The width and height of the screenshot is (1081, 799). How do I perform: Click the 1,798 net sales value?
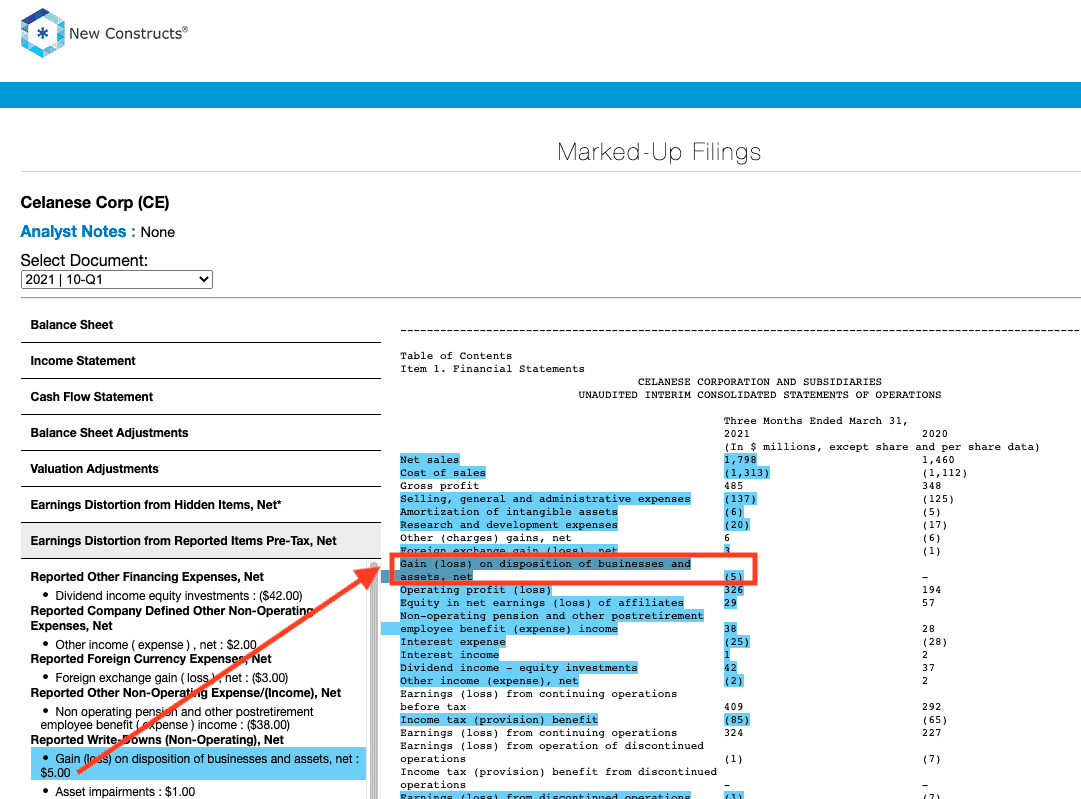(740, 460)
